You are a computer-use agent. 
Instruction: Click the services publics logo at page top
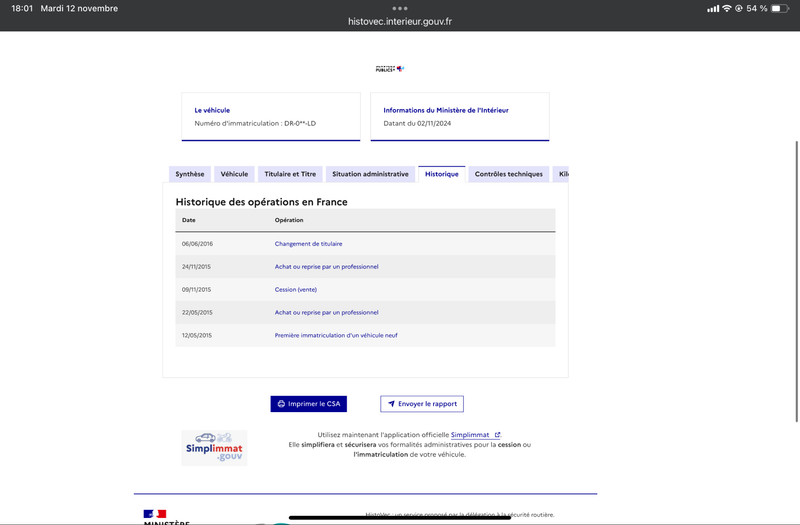(x=390, y=69)
